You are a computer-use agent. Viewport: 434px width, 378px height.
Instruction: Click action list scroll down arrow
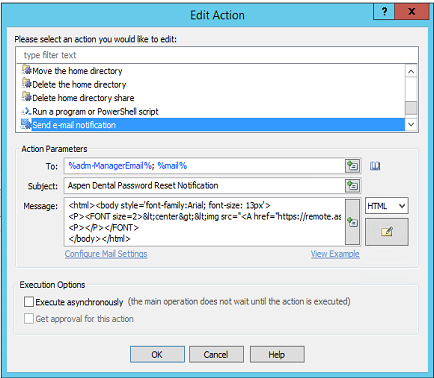point(411,124)
